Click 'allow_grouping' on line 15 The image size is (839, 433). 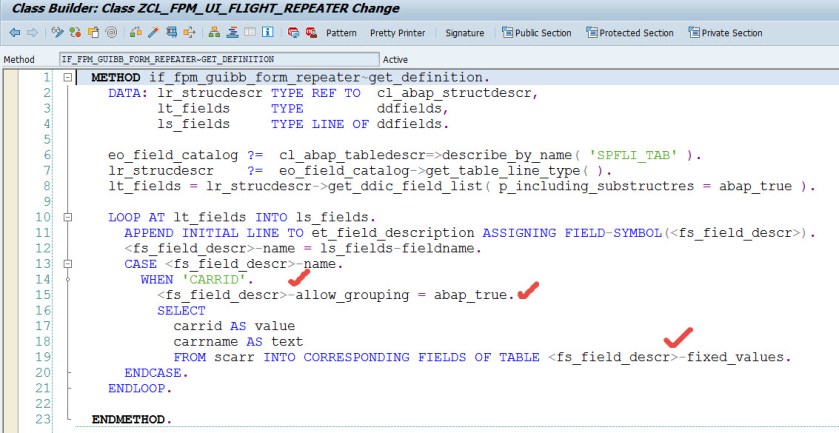tap(352, 295)
